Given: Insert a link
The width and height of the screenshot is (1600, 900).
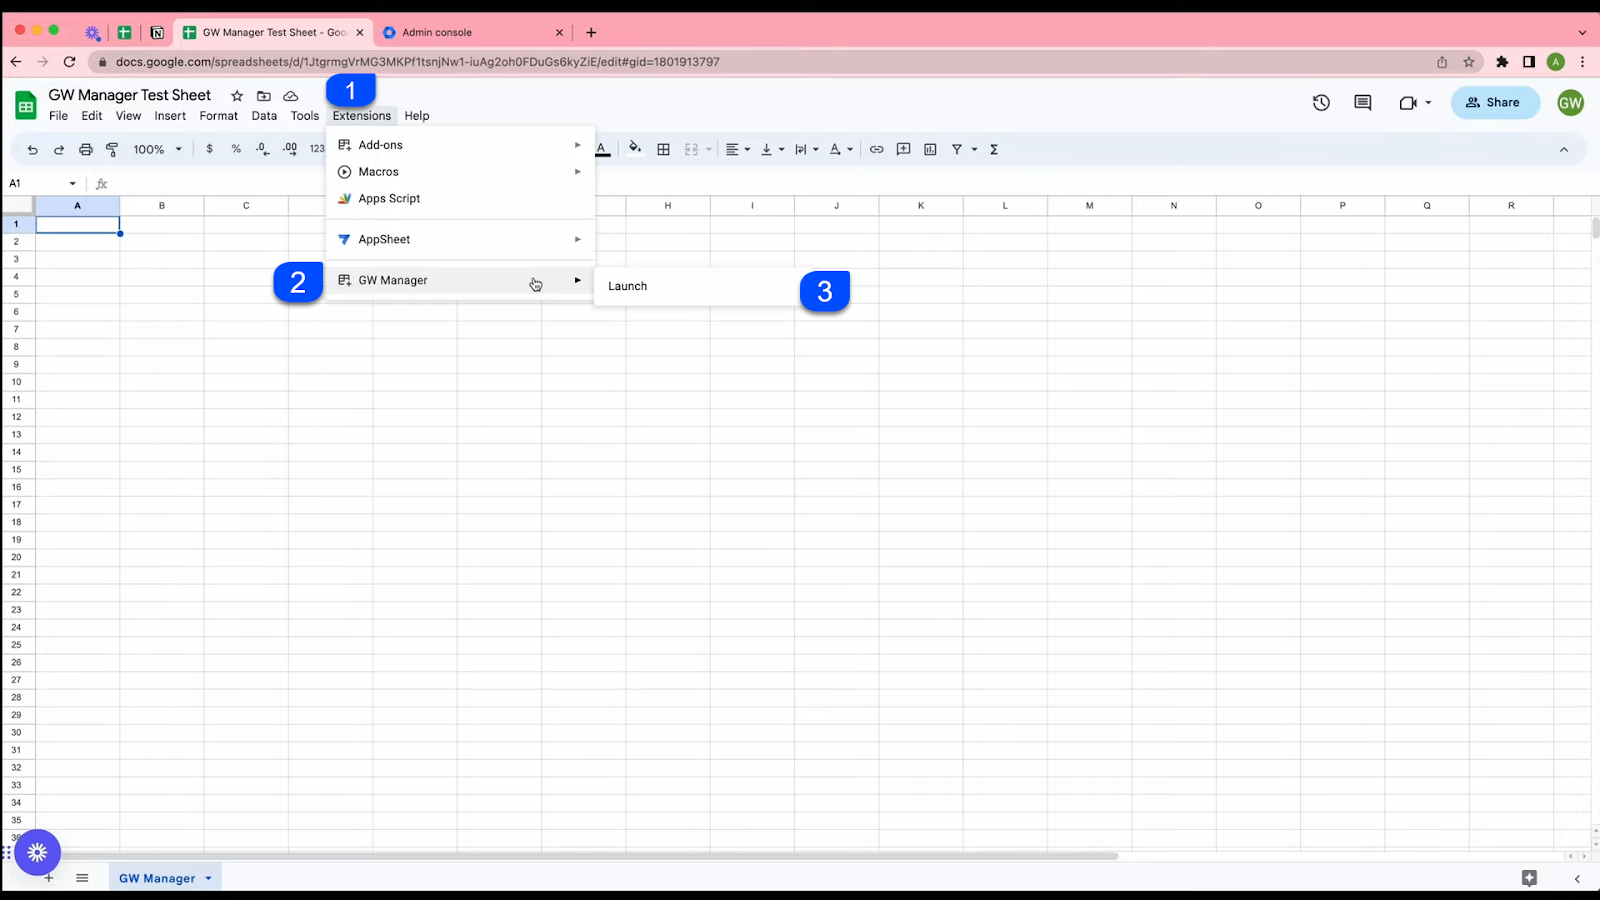Looking at the screenshot, I should pos(876,149).
